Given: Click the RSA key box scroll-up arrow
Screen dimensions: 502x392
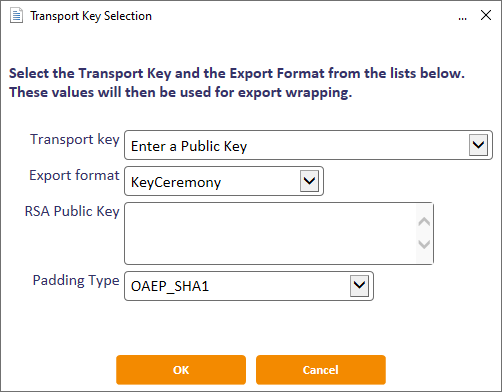Looking at the screenshot, I should pyautogui.click(x=424, y=222).
